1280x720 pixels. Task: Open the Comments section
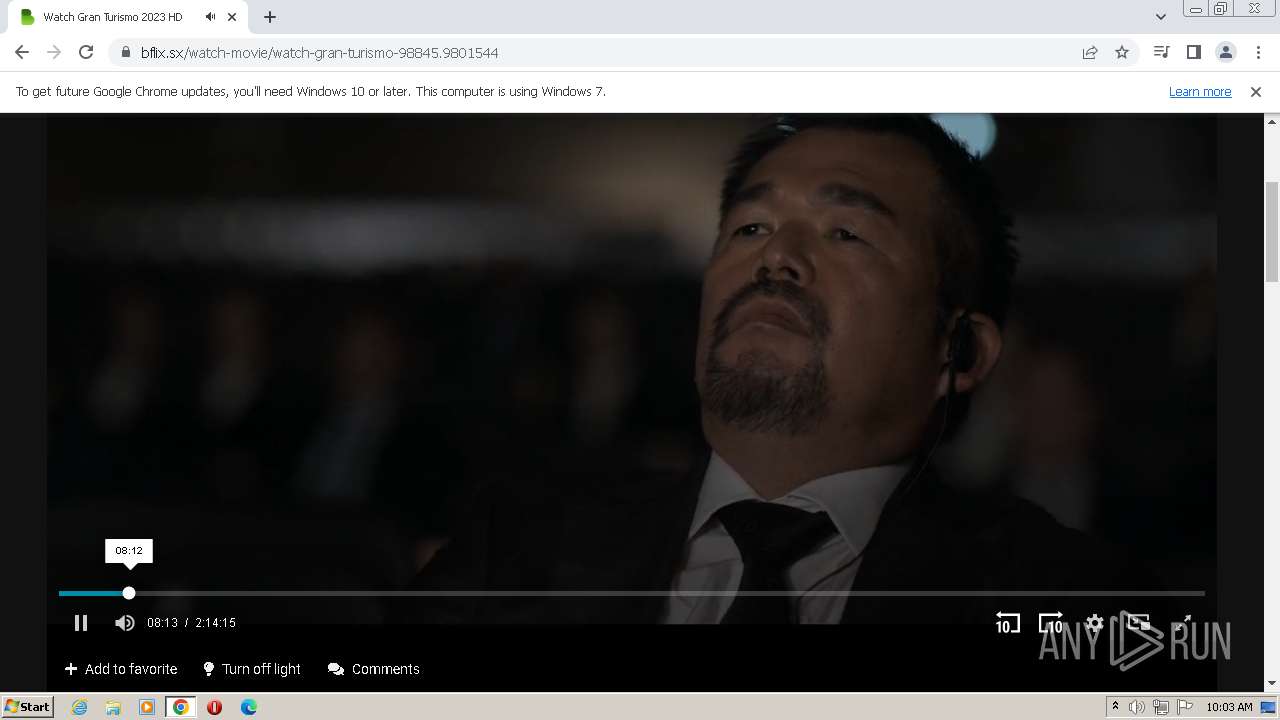coord(374,669)
